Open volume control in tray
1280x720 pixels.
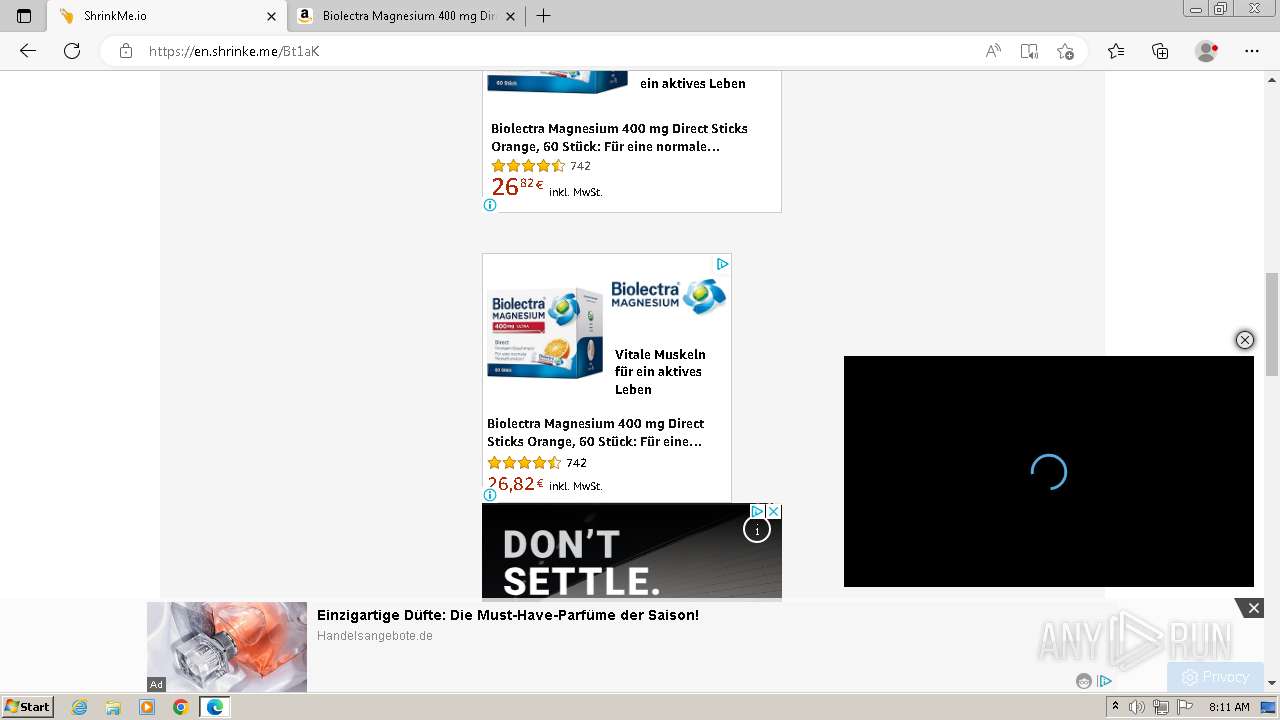pyautogui.click(x=1137, y=707)
